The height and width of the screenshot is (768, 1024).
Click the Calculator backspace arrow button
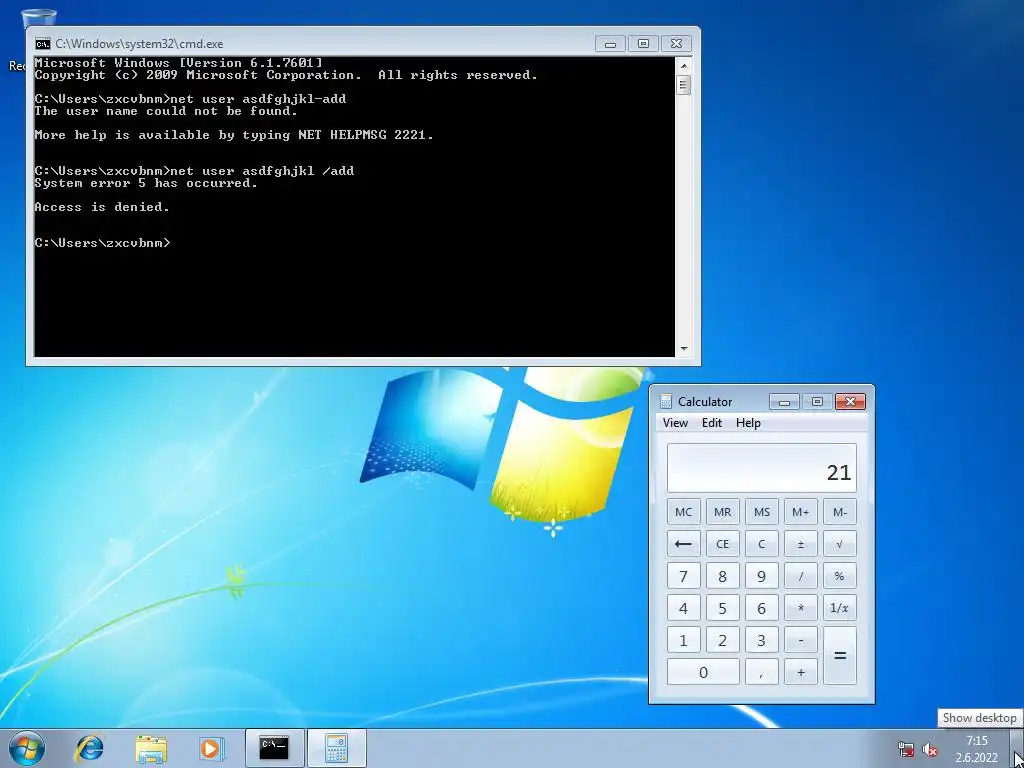click(x=683, y=544)
